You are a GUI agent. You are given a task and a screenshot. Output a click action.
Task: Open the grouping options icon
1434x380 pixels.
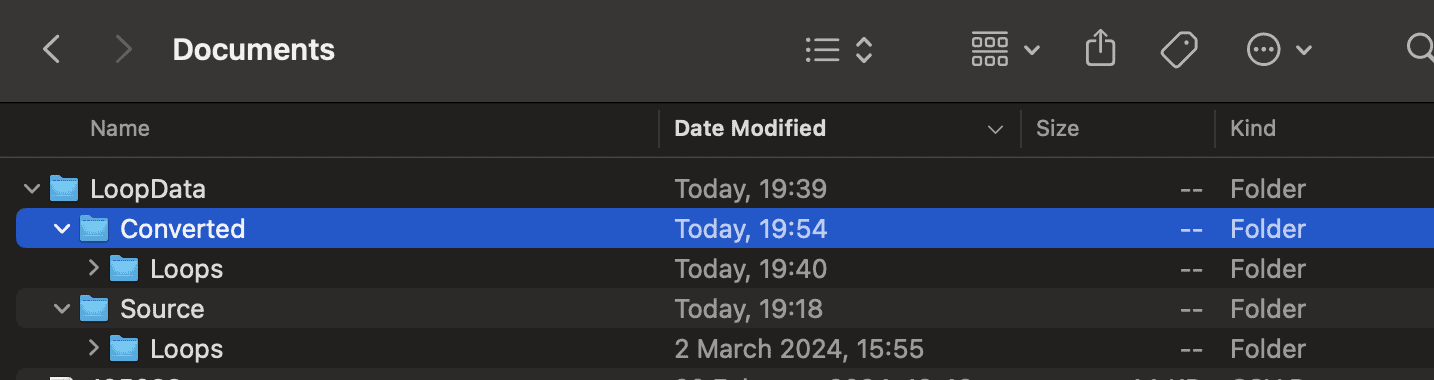point(1005,49)
